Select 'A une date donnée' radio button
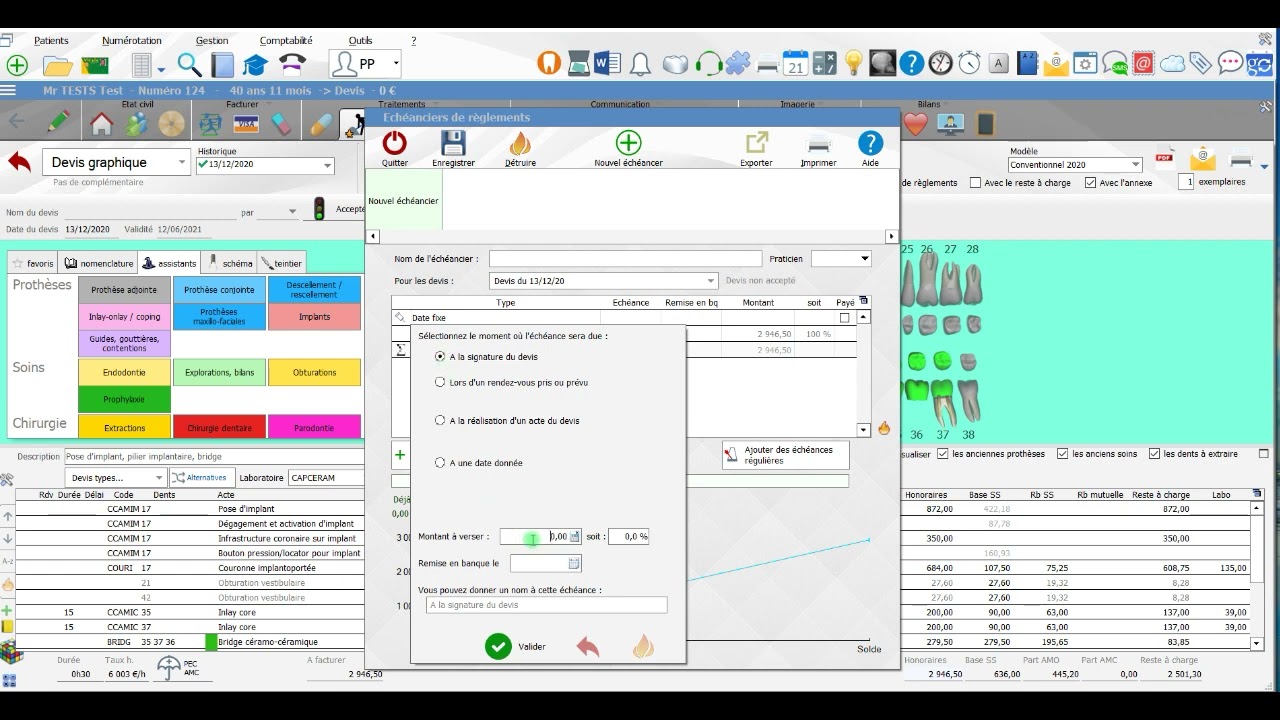 pos(440,463)
